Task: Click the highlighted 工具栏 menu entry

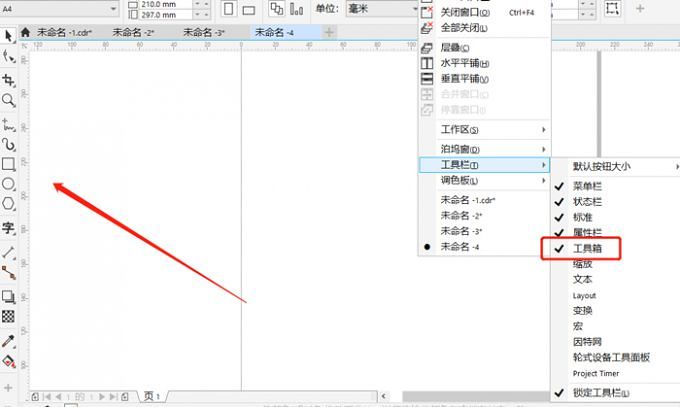Action: [x=484, y=165]
